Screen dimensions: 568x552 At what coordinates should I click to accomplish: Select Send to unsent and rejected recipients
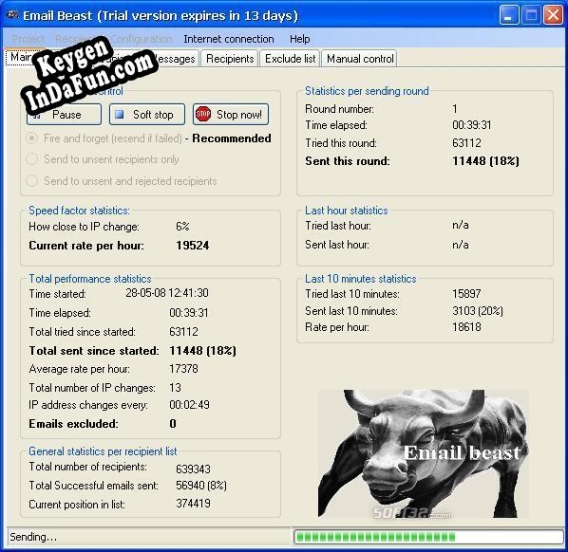pyautogui.click(x=32, y=181)
